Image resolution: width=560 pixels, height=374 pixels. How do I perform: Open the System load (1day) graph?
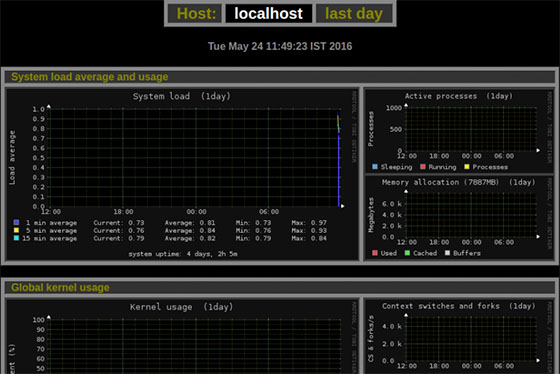point(182,174)
